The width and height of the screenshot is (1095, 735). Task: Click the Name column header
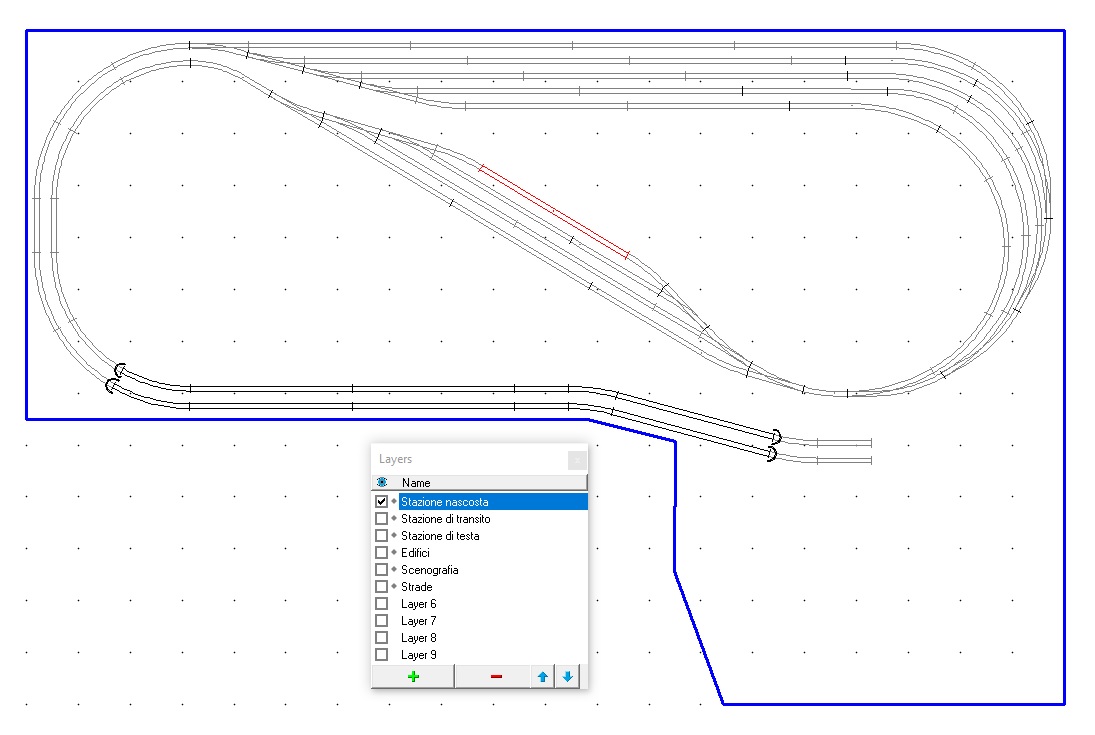[416, 483]
